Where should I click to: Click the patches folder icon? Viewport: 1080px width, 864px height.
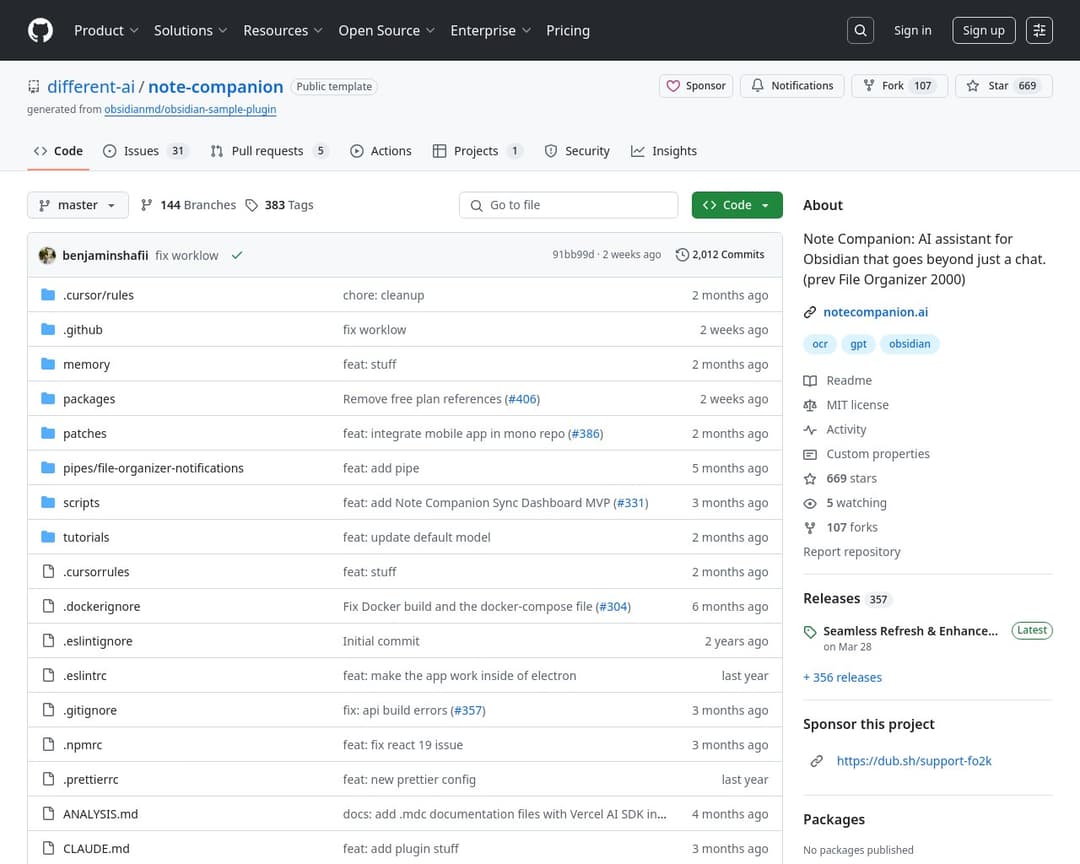48,433
